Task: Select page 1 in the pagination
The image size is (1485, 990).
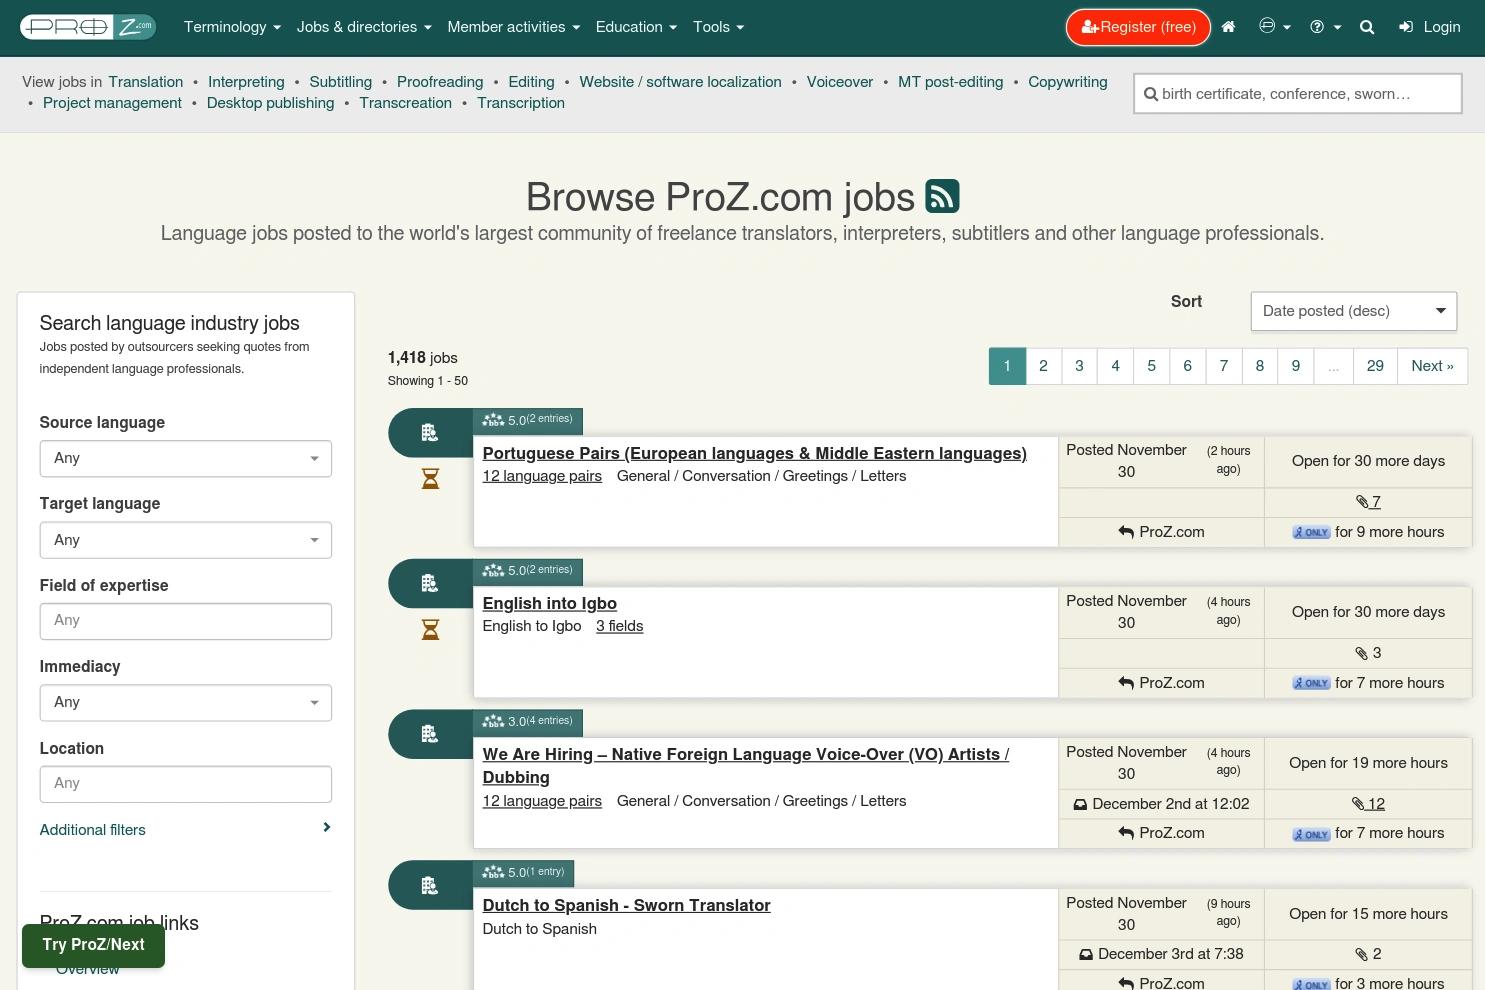Action: tap(1007, 366)
